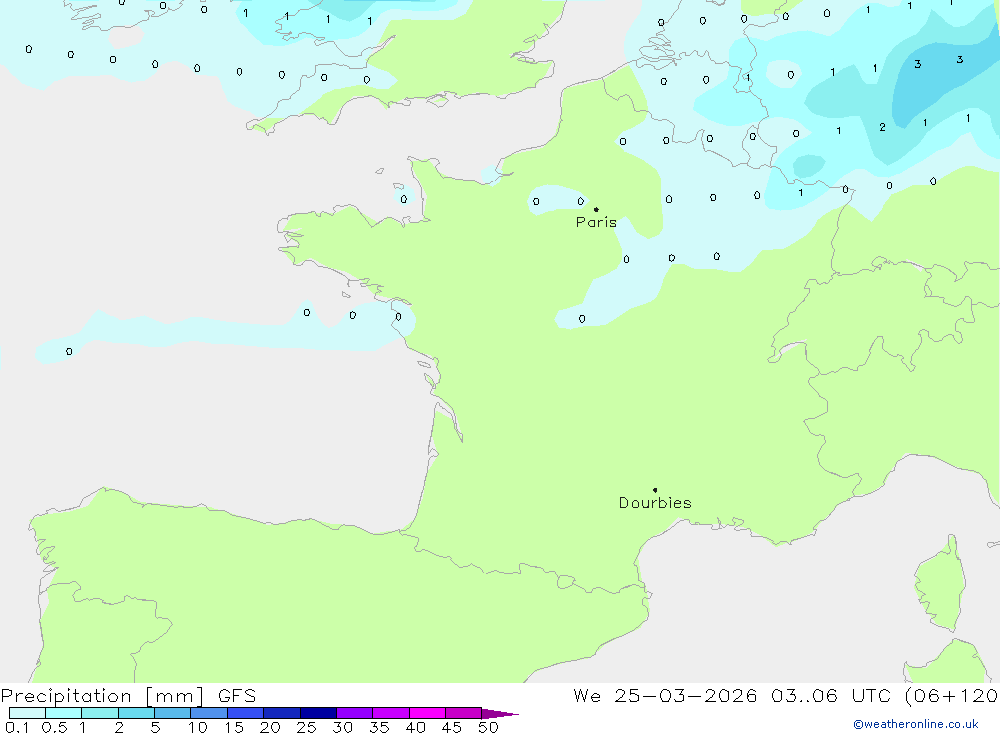1000x733 pixels.
Task: Pick the 0.5–1 mm legend swatch
Action: [64, 713]
